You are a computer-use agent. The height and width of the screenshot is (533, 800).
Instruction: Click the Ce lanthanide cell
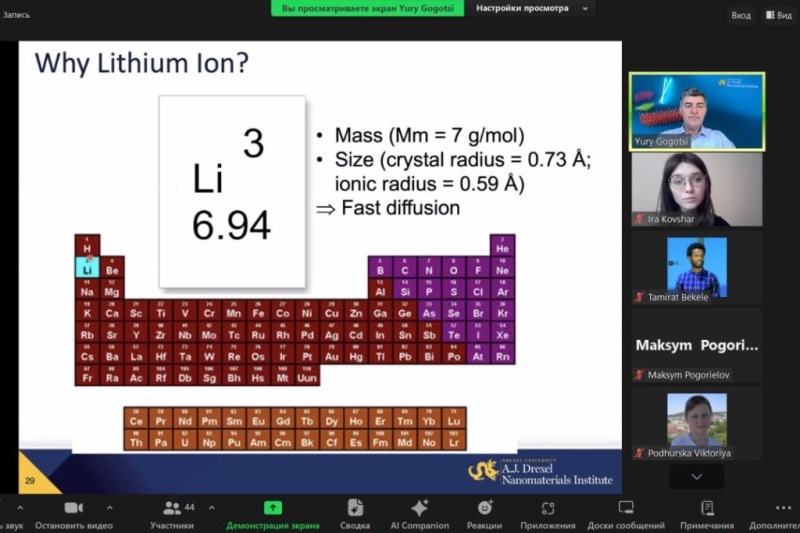pos(136,418)
